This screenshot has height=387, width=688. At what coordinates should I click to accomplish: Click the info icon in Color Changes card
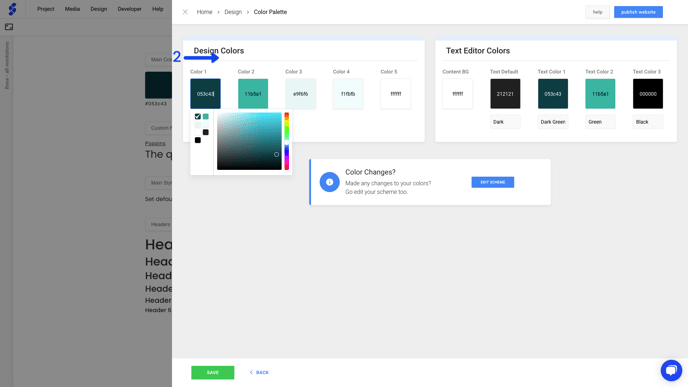click(x=330, y=182)
